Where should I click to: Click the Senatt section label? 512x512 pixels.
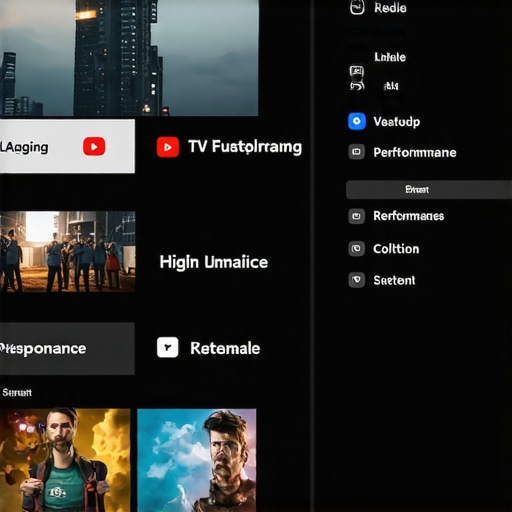coord(17,392)
